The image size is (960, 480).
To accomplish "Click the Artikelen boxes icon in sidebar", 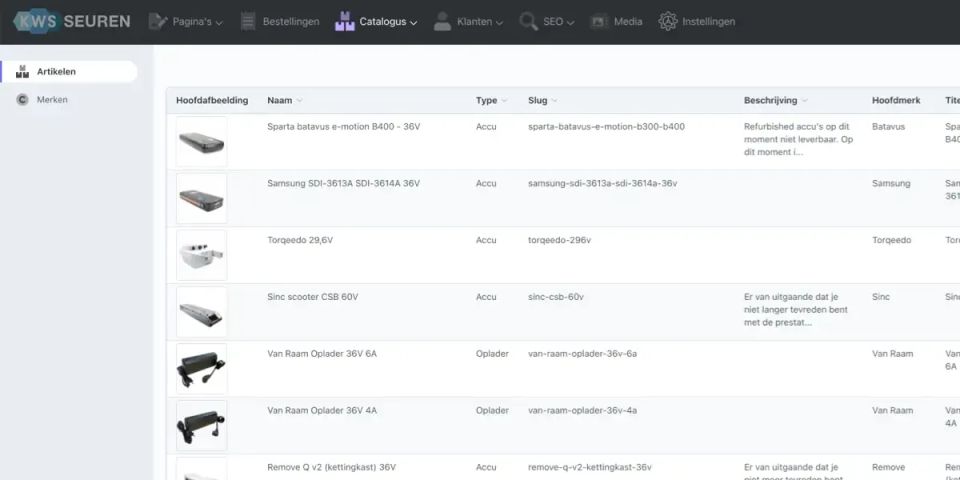I will click(23, 72).
